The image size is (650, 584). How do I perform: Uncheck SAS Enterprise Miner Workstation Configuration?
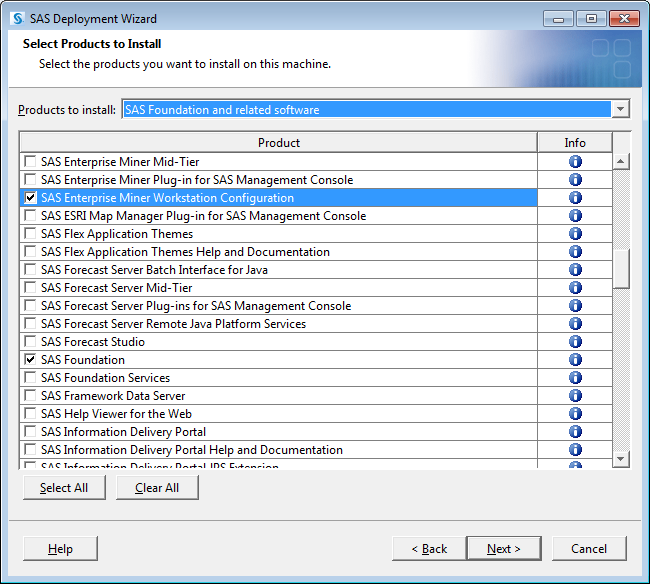(x=30, y=197)
